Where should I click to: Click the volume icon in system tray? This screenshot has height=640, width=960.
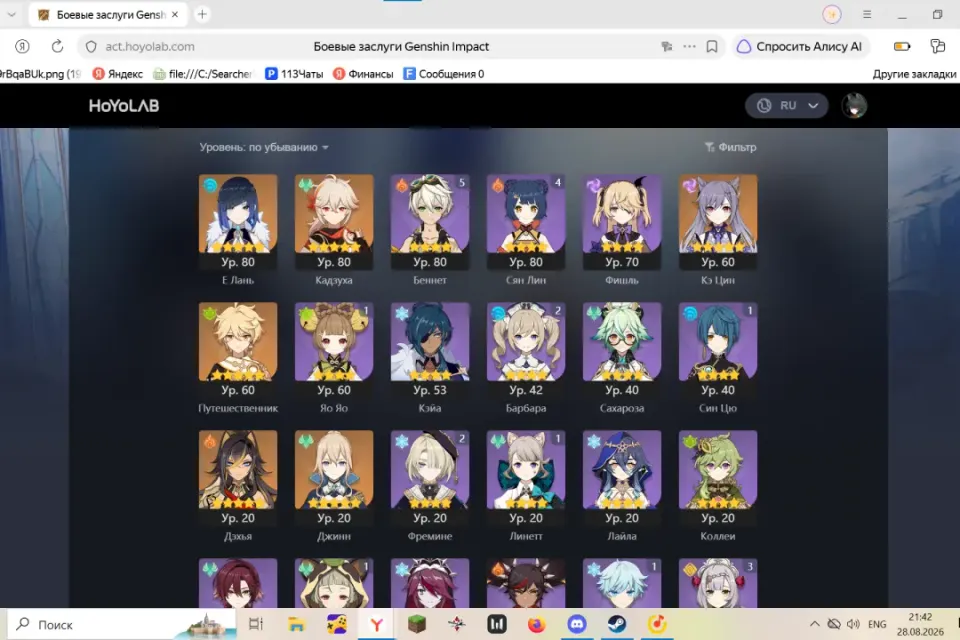click(853, 624)
